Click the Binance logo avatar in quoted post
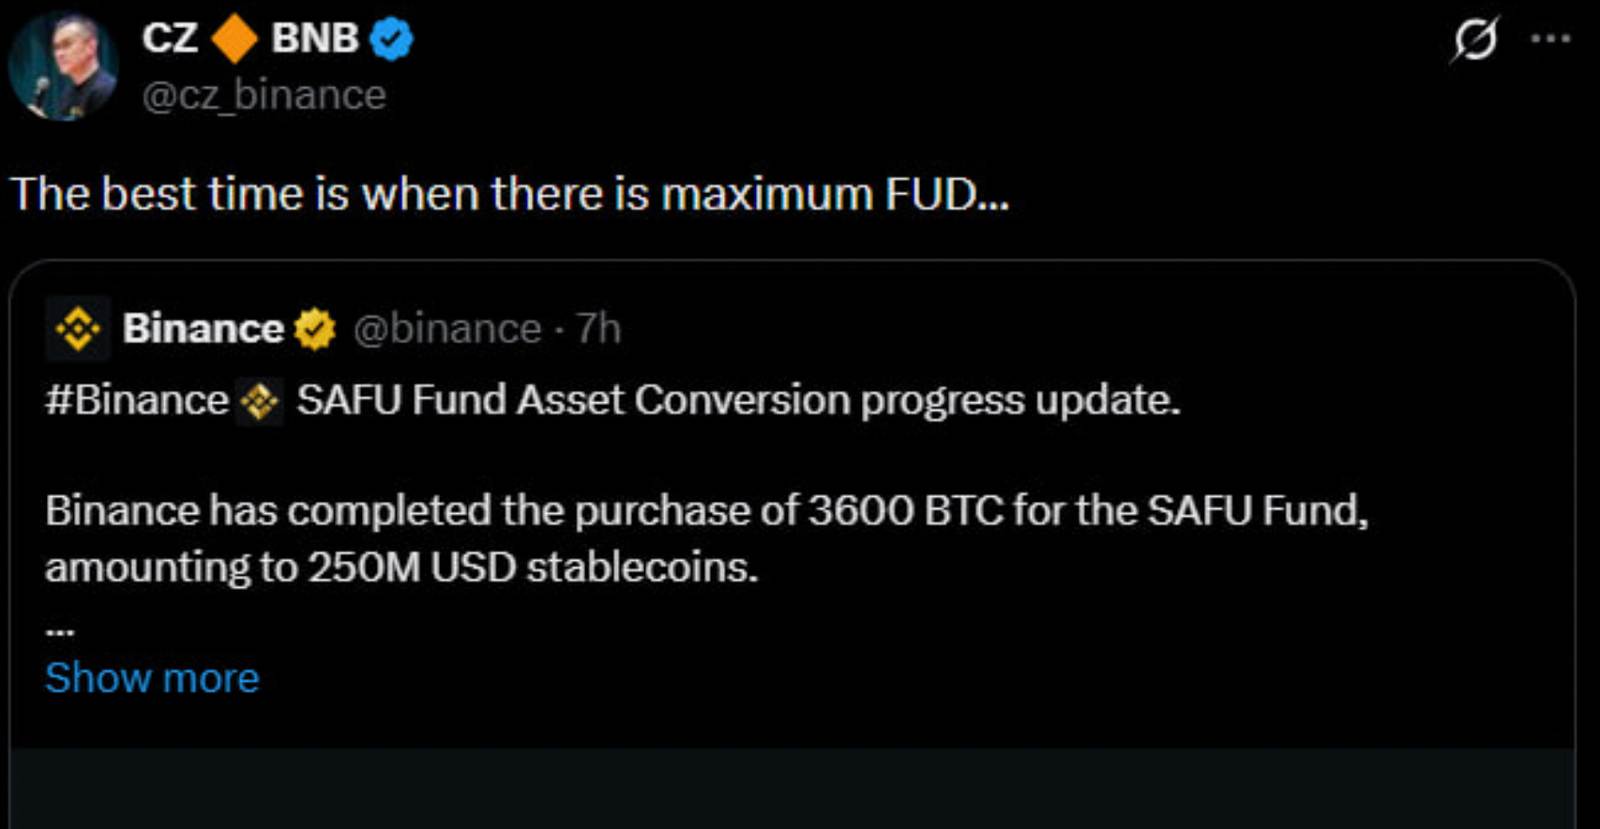 click(x=77, y=328)
